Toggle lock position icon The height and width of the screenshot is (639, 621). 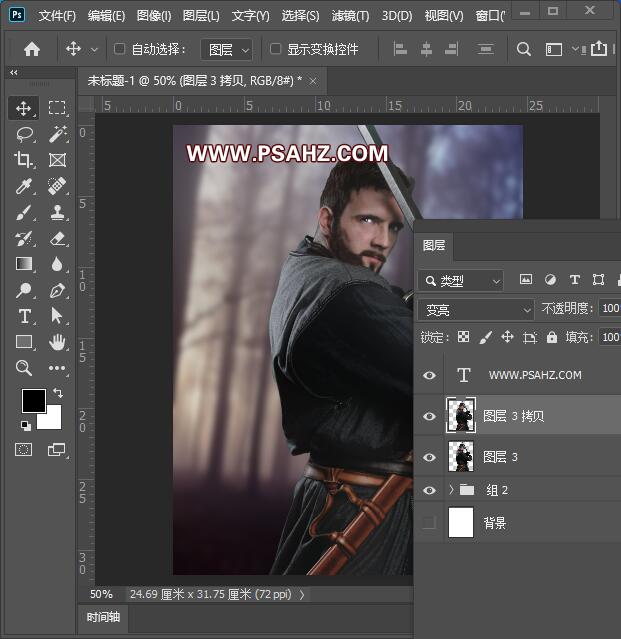click(x=507, y=337)
